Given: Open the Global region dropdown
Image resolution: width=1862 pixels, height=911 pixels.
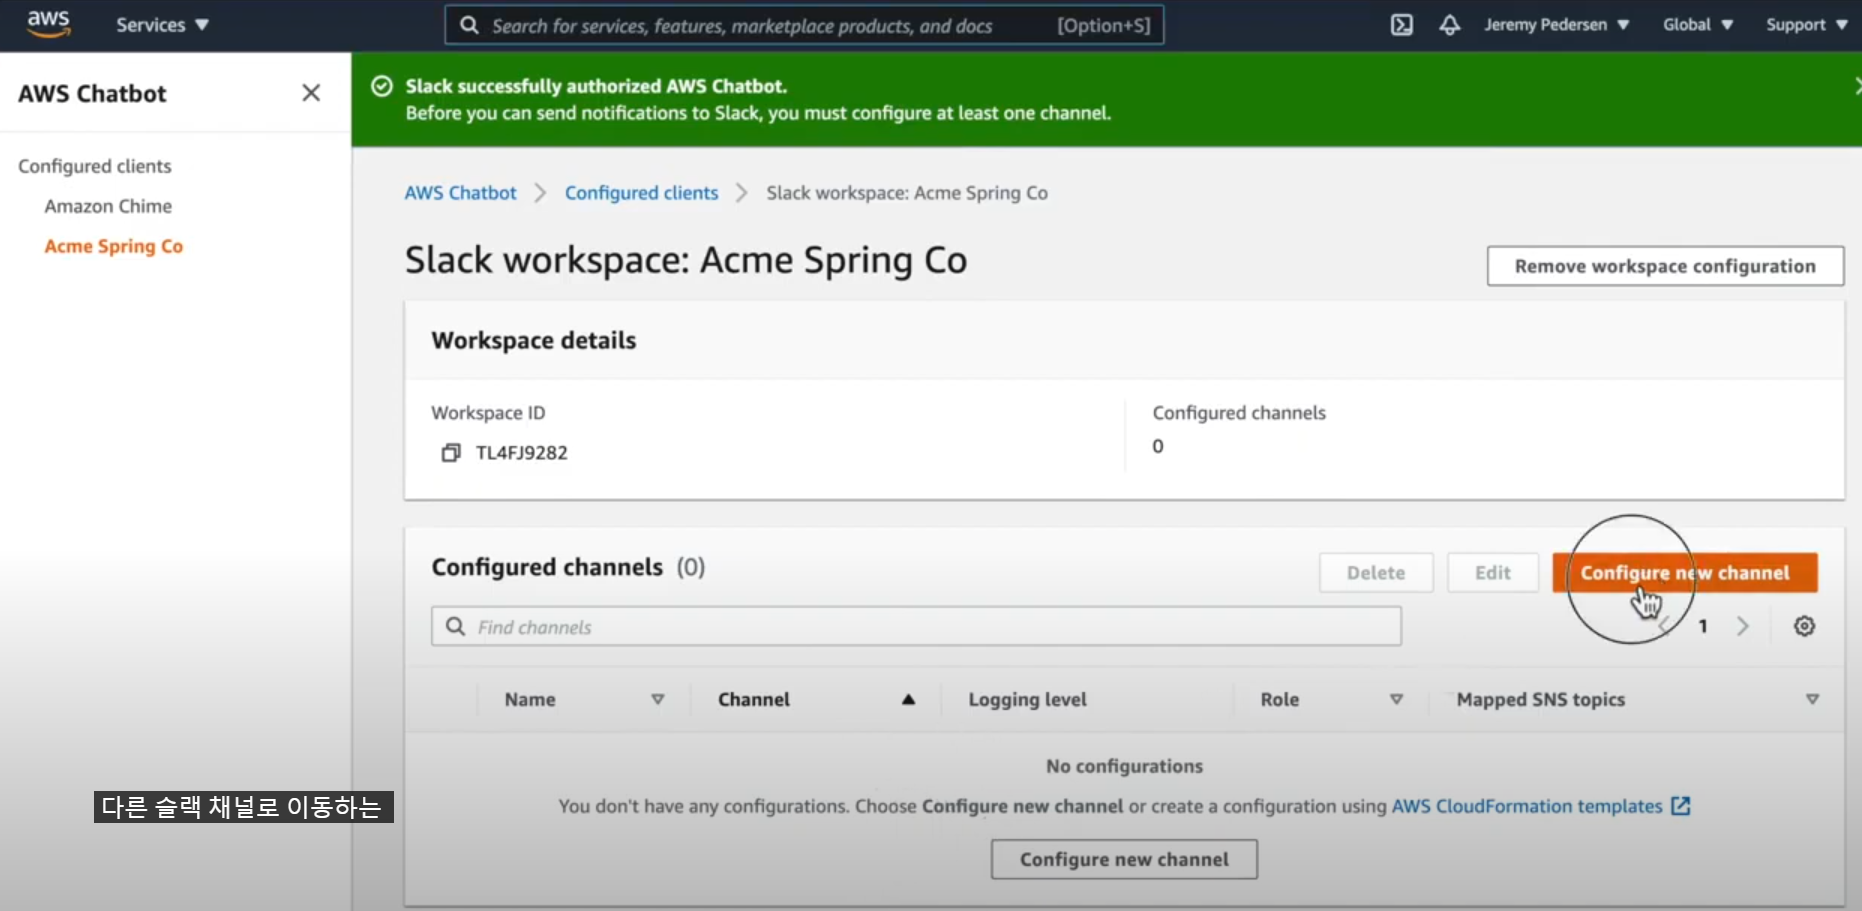Looking at the screenshot, I should 1698,25.
